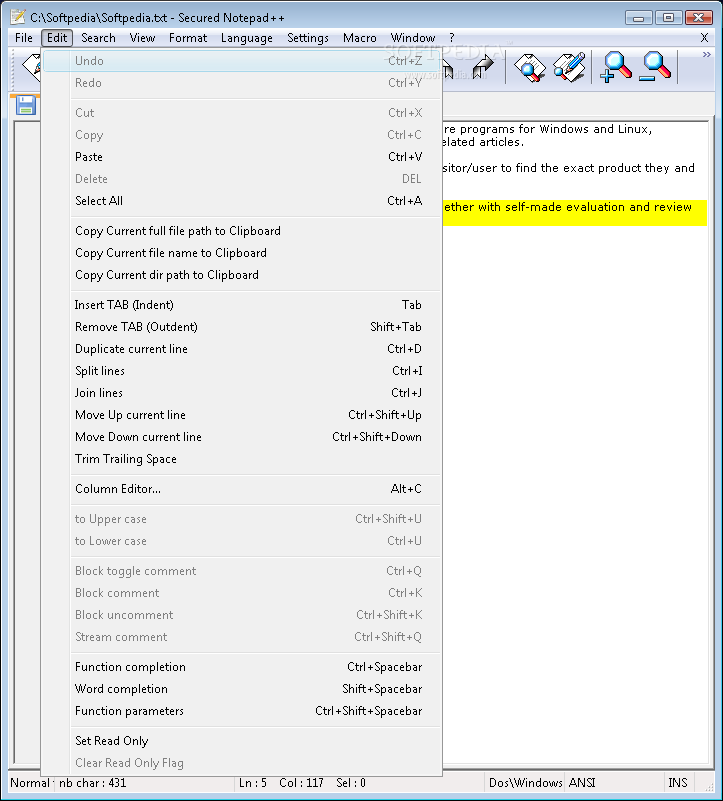Select Duplicate current line
Screen dimensions: 723x801
pyautogui.click(x=241, y=349)
